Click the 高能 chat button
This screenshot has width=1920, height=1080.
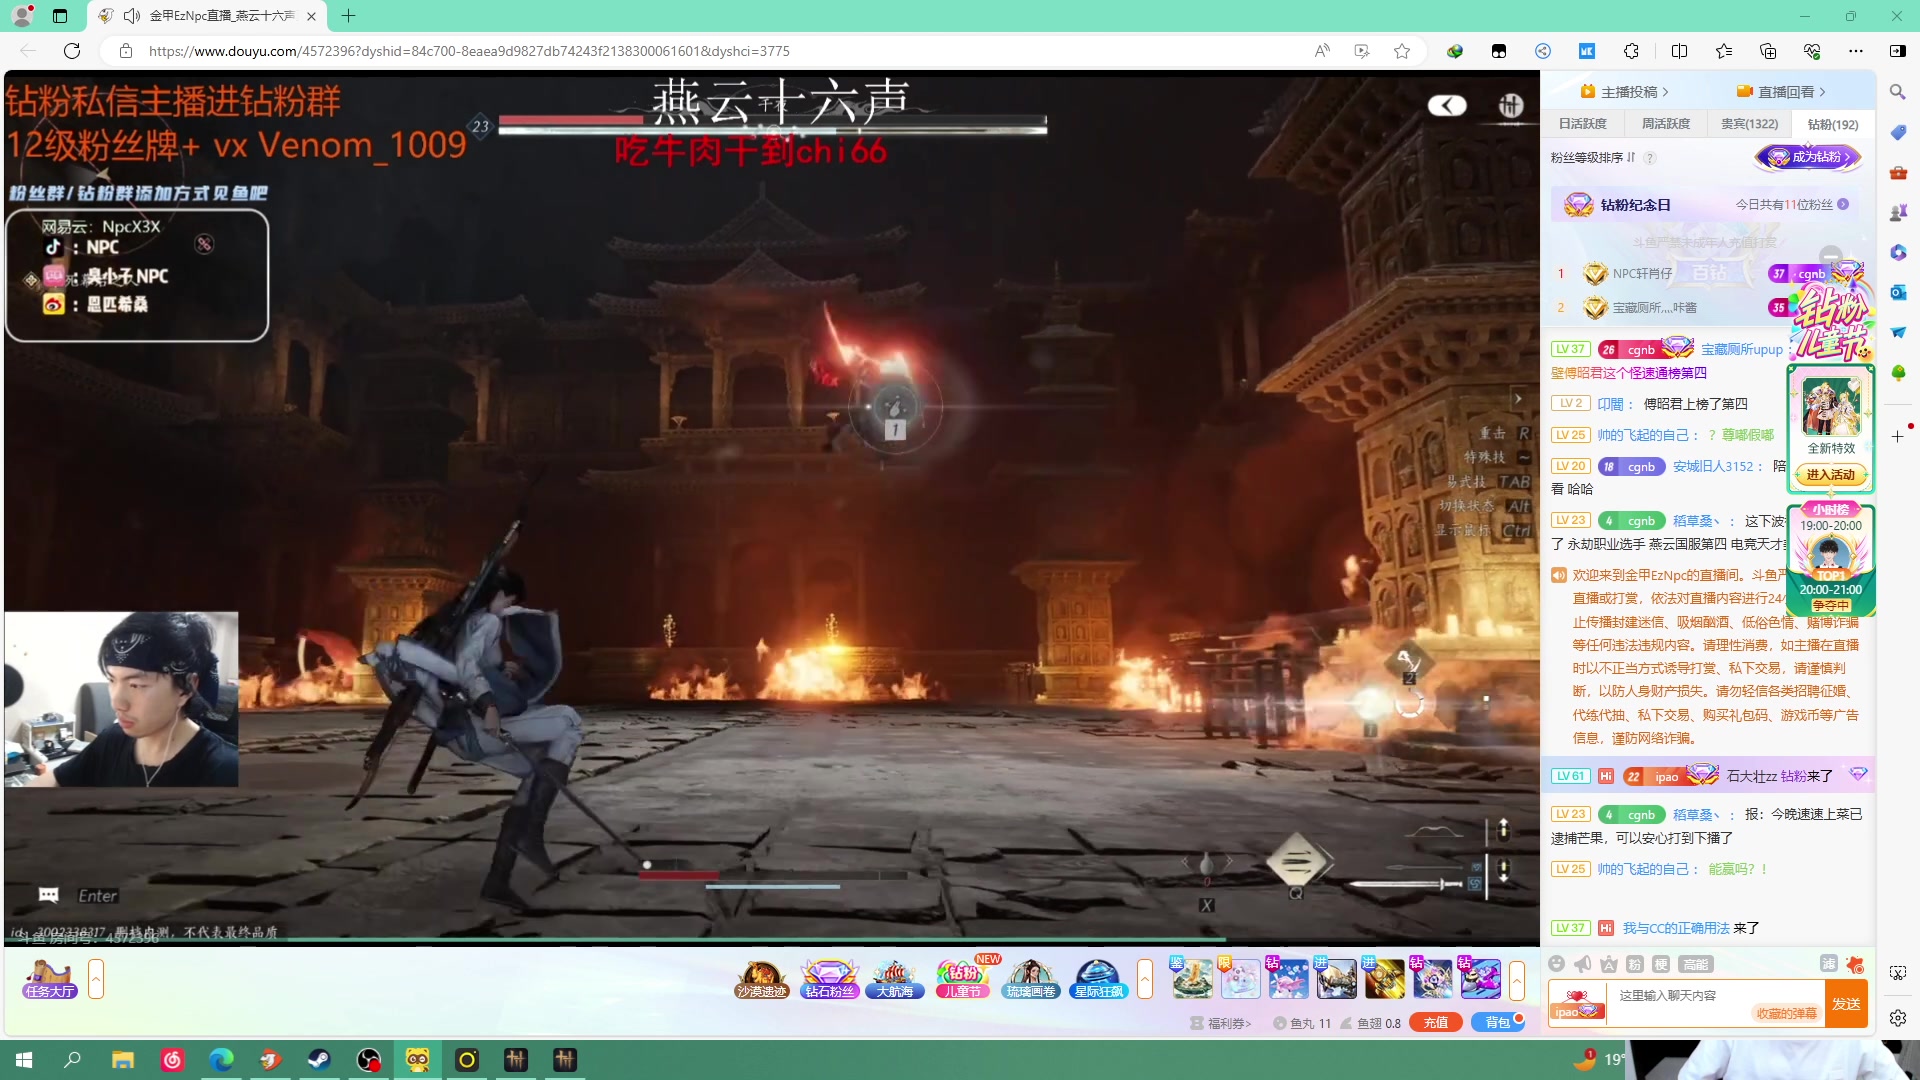[1697, 964]
